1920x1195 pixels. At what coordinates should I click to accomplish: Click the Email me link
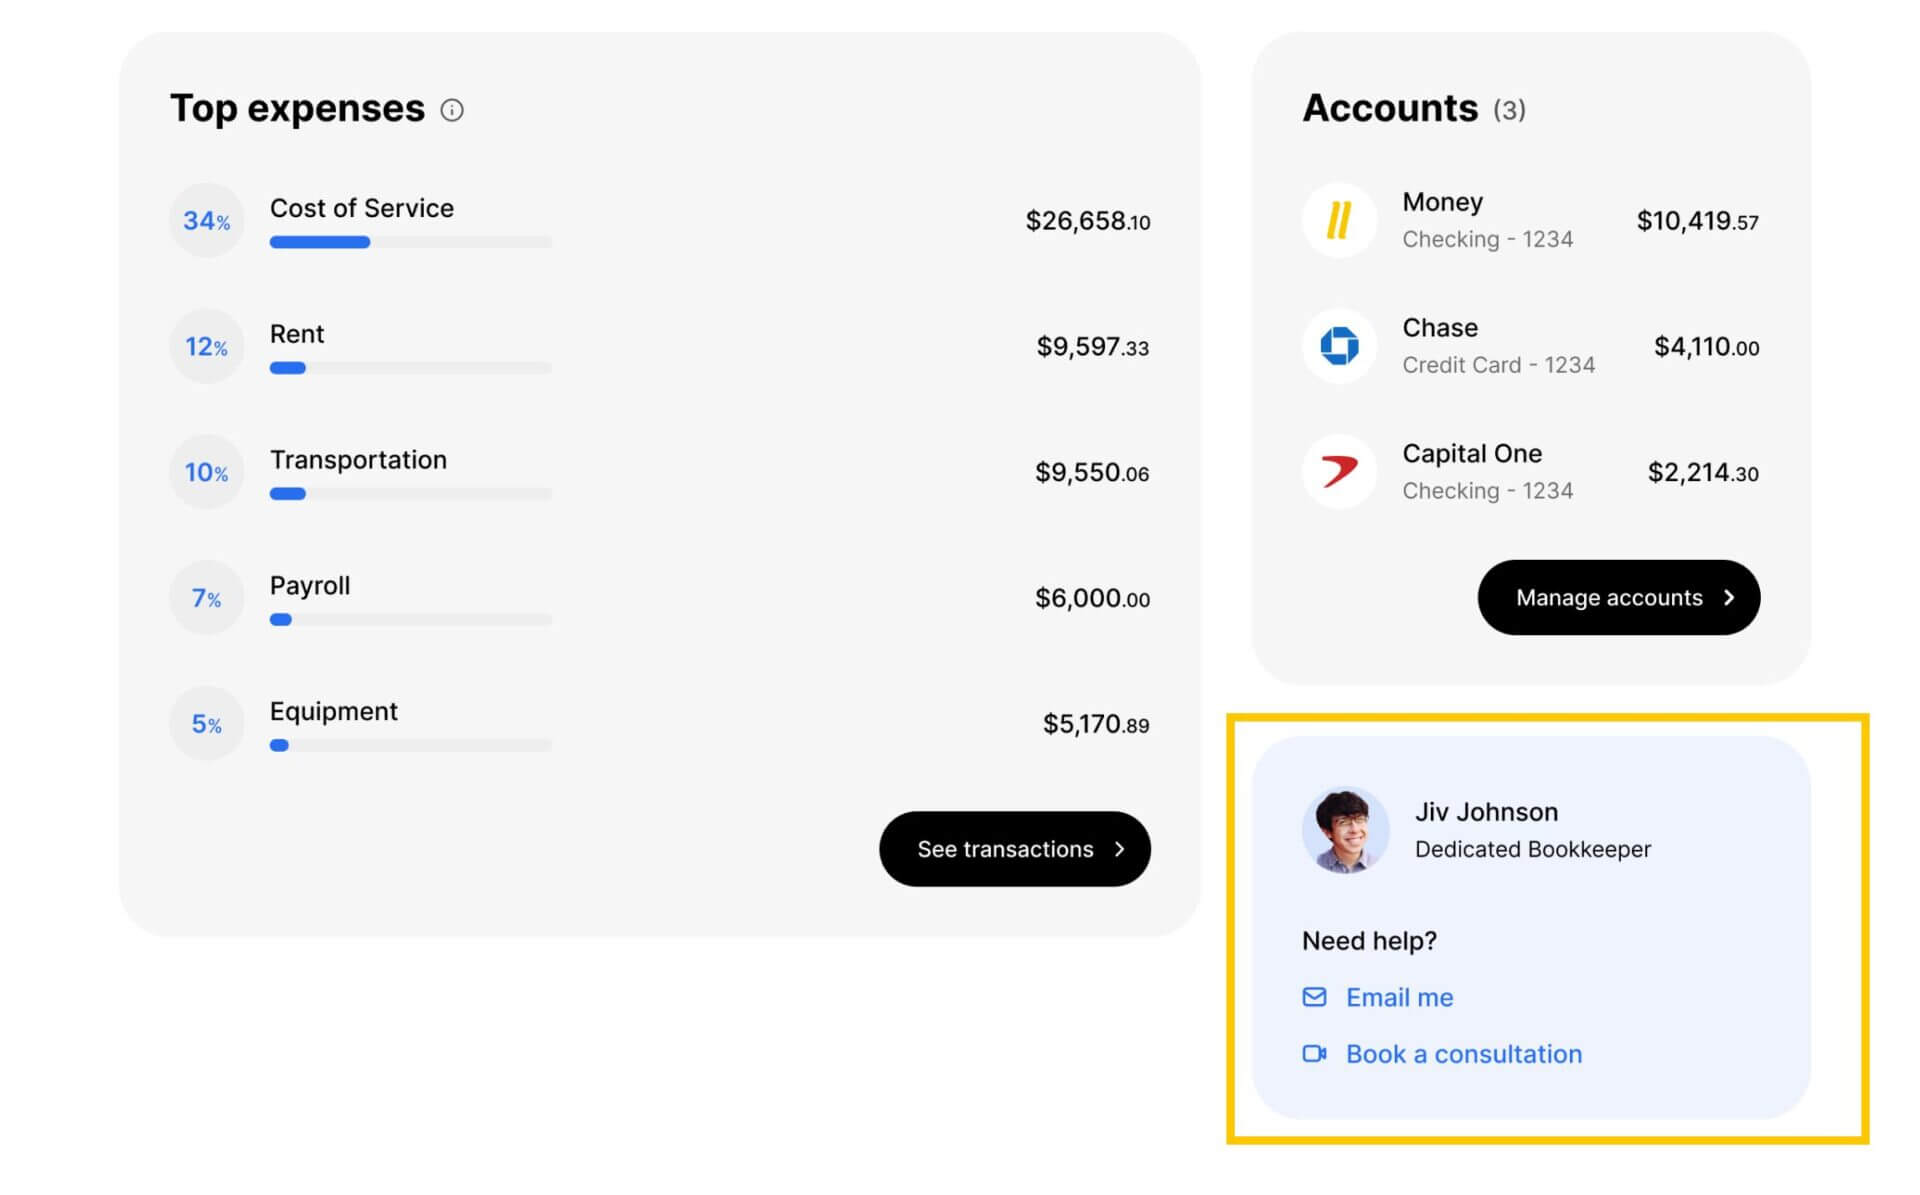[x=1399, y=997]
